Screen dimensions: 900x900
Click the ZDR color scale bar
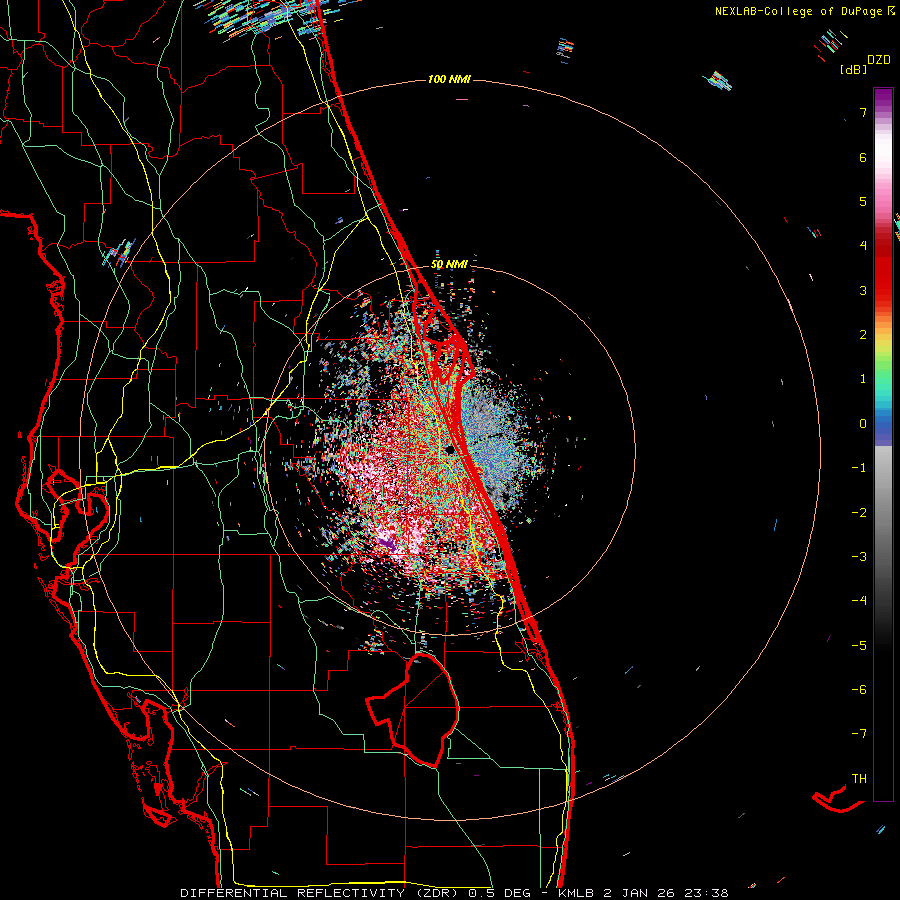point(883,444)
